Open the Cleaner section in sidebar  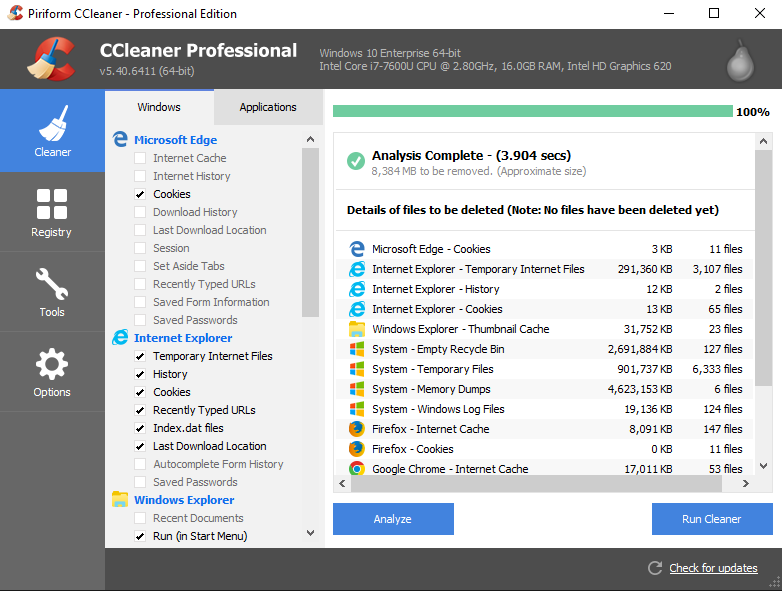point(52,131)
